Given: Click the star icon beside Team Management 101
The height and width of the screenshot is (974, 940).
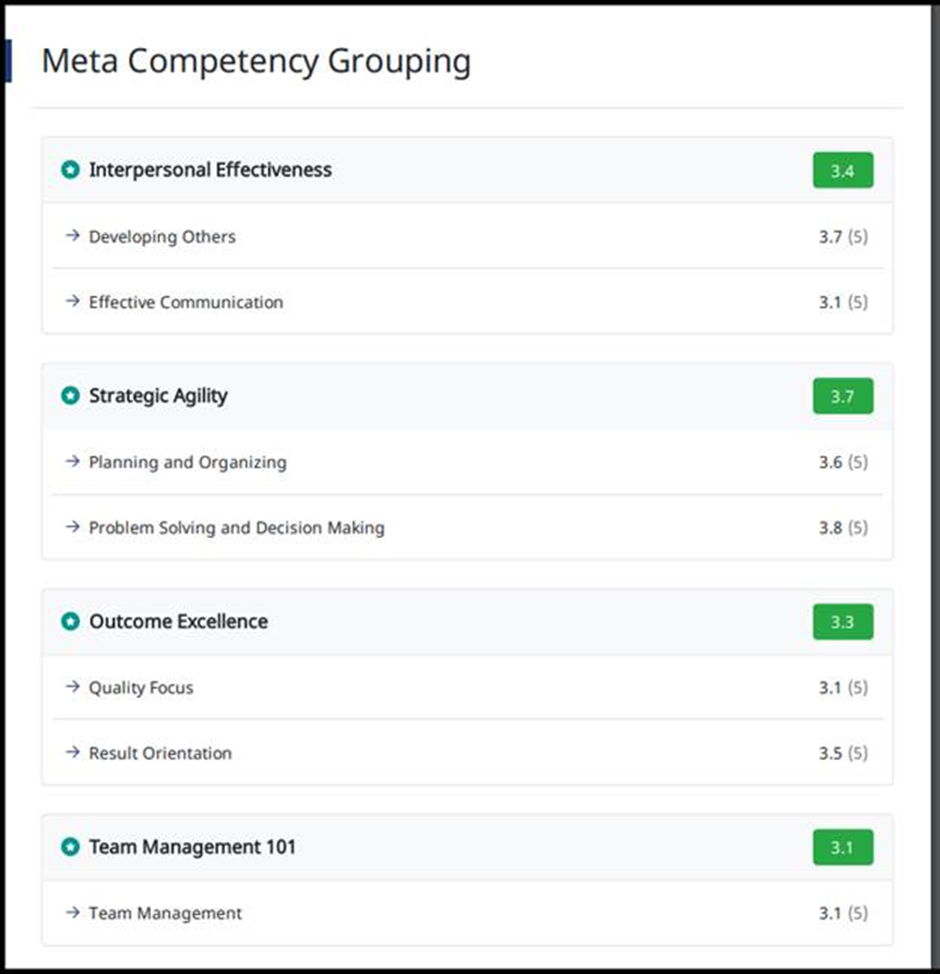Looking at the screenshot, I should coord(70,847).
